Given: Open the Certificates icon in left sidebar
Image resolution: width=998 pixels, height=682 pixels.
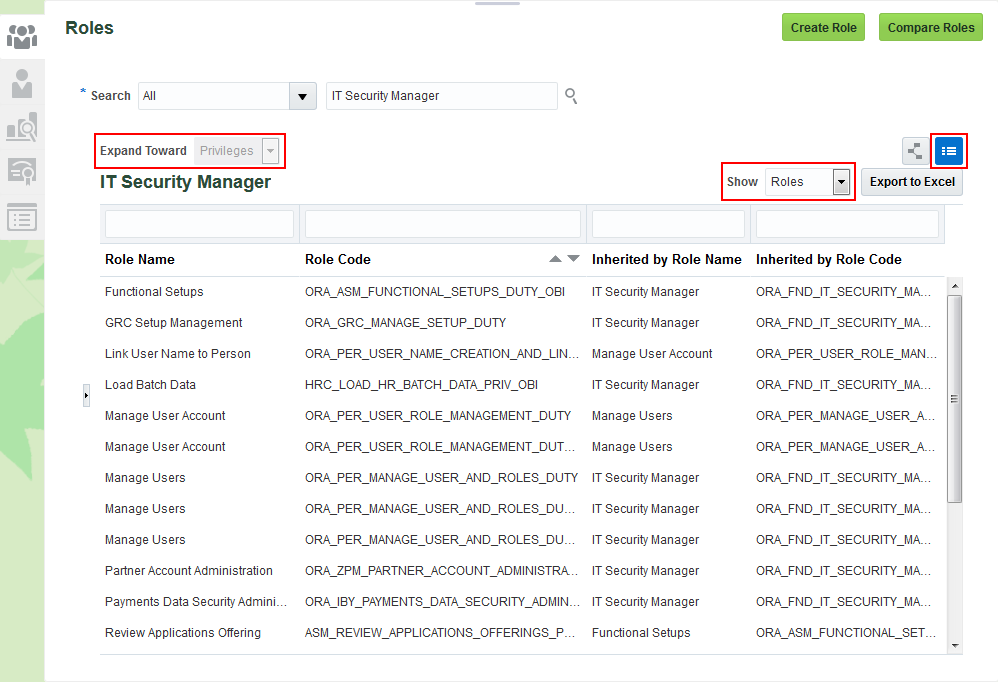Looking at the screenshot, I should pyautogui.click(x=22, y=171).
